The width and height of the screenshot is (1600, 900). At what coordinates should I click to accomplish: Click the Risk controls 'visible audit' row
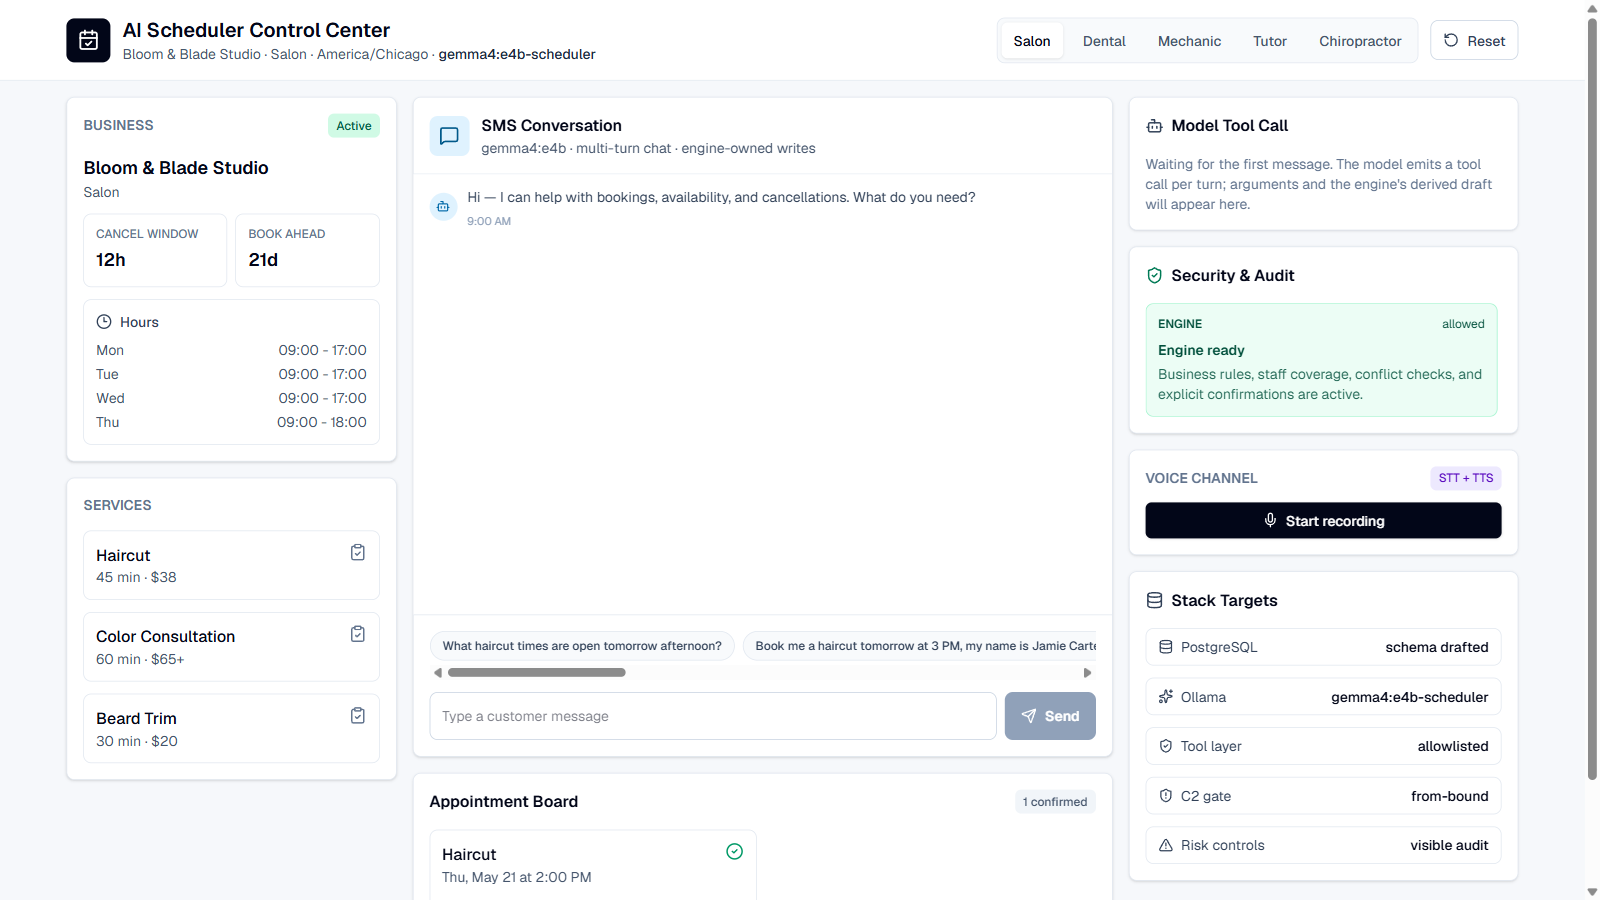tap(1323, 846)
